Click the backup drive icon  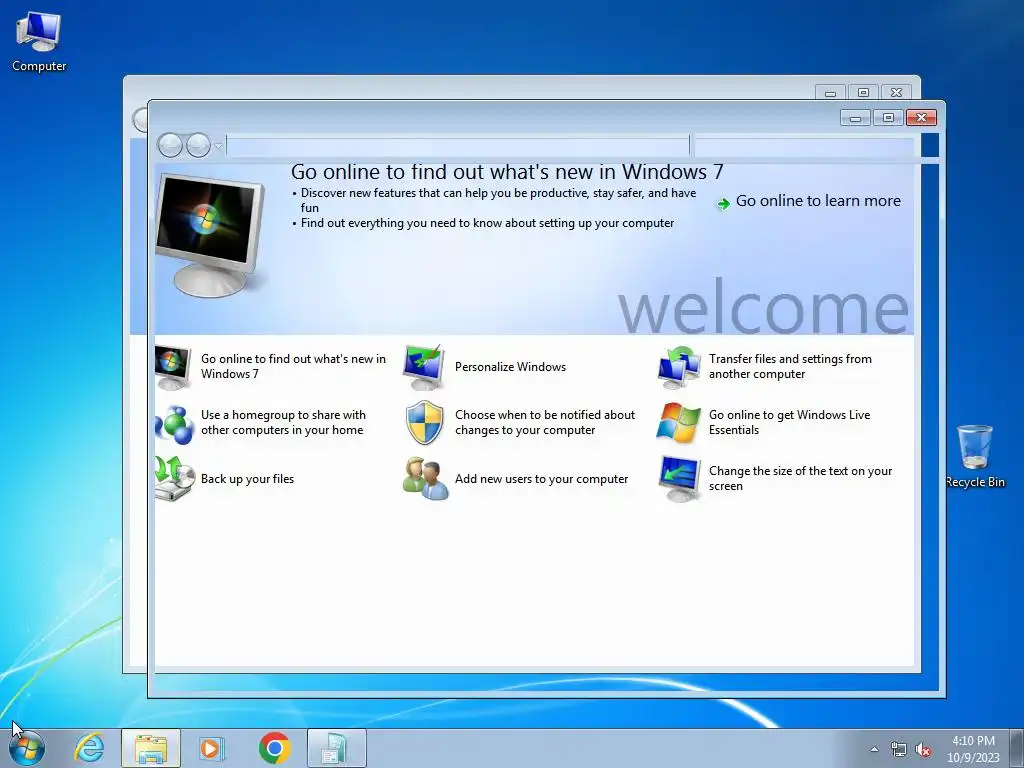pyautogui.click(x=174, y=479)
